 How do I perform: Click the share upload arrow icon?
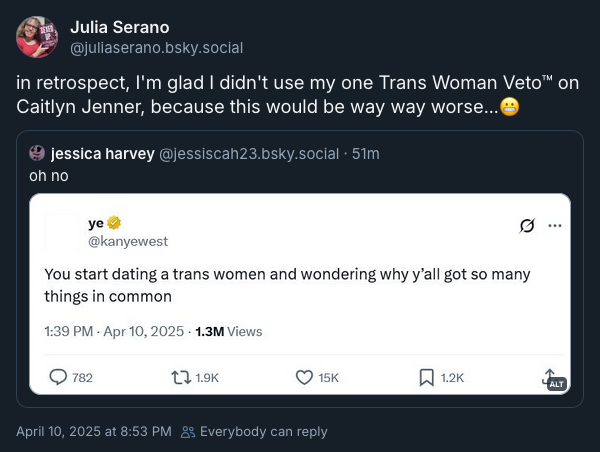548,375
